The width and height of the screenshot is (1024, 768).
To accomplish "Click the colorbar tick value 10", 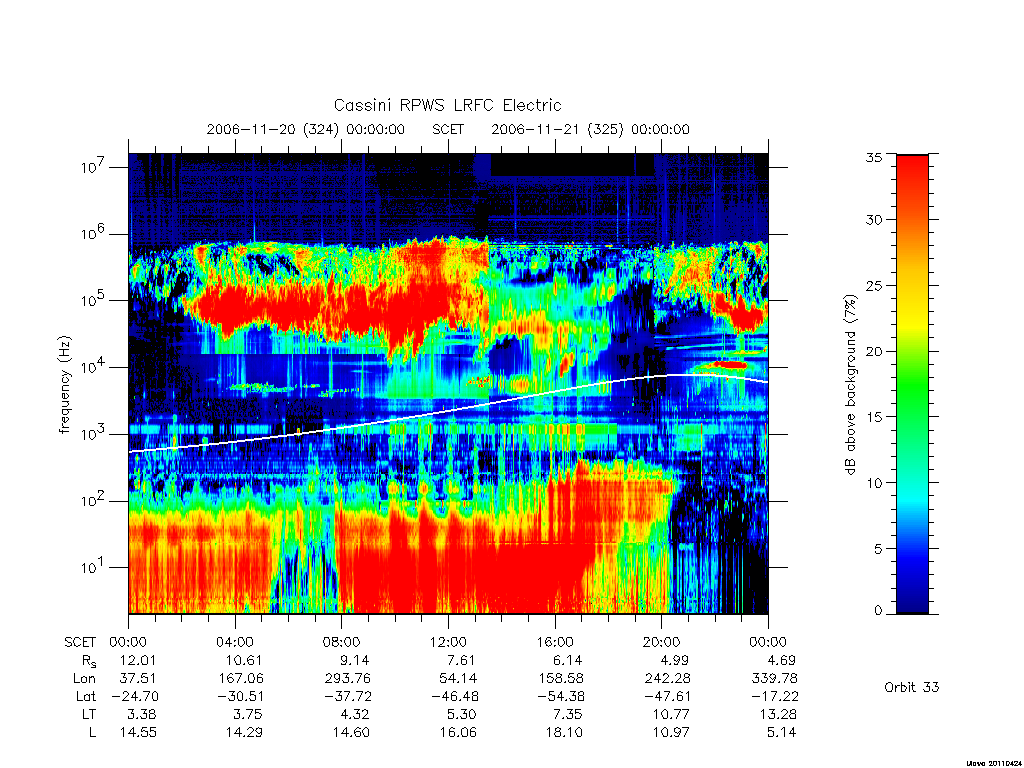I will (x=874, y=483).
